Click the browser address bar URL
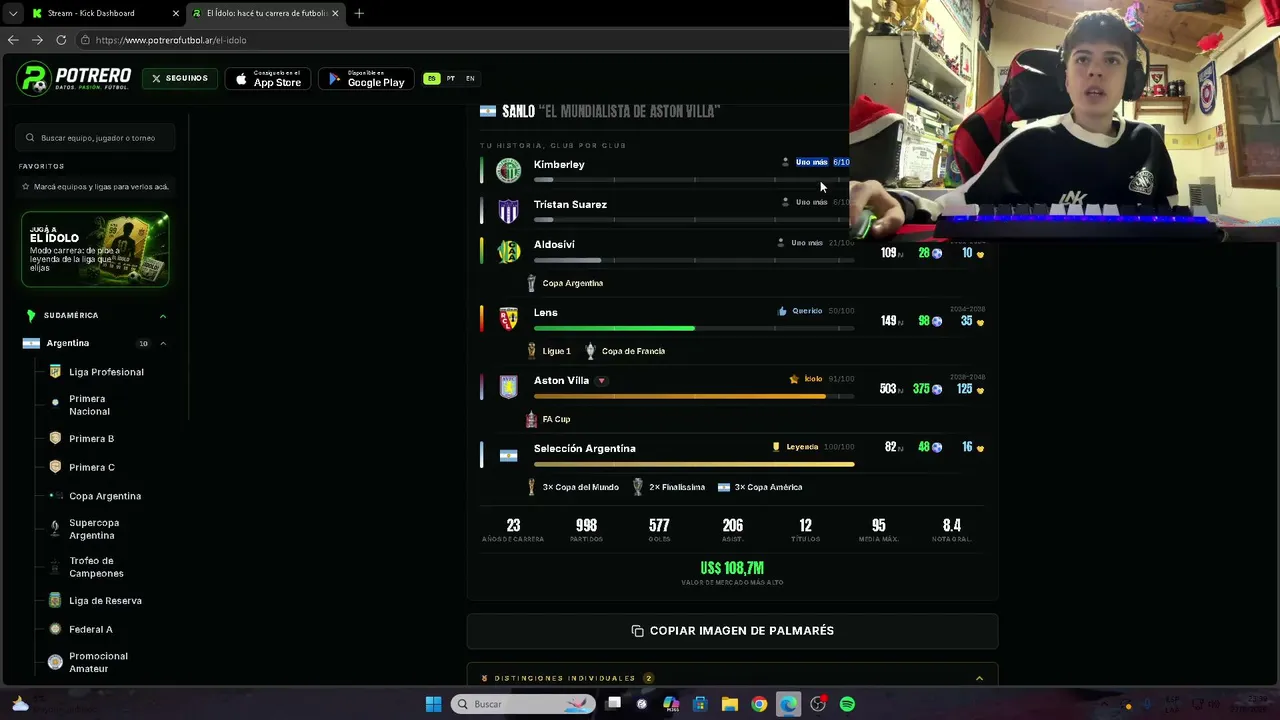Screen dimensions: 1280x720 tap(171, 40)
